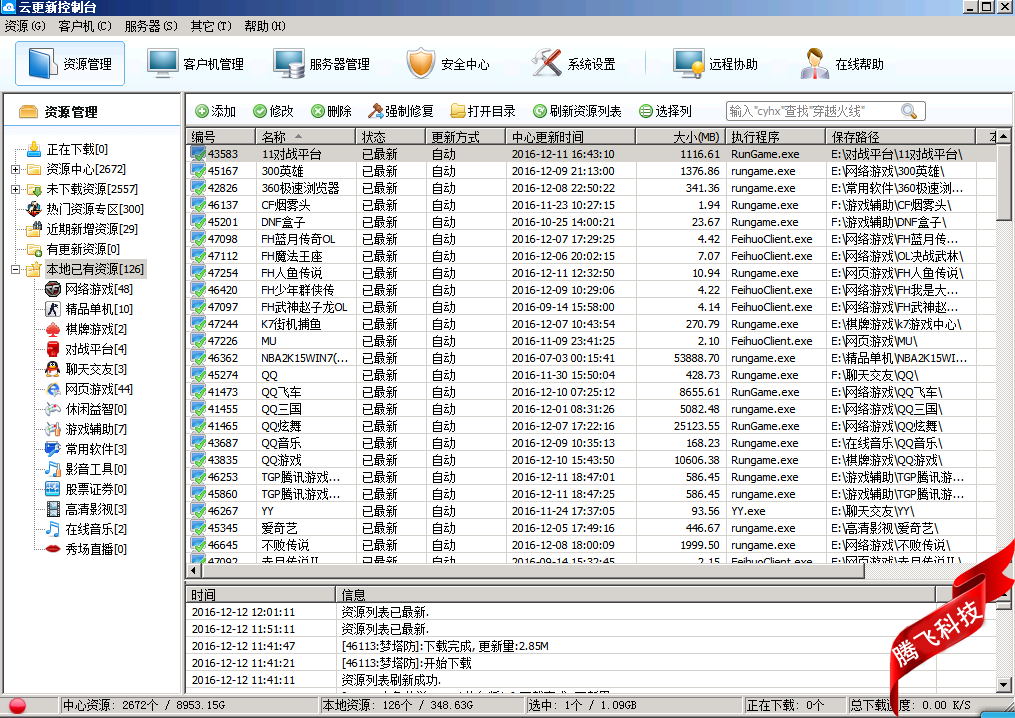Open 服务器管理 section
Screen dimensions: 1015x718
(321, 63)
